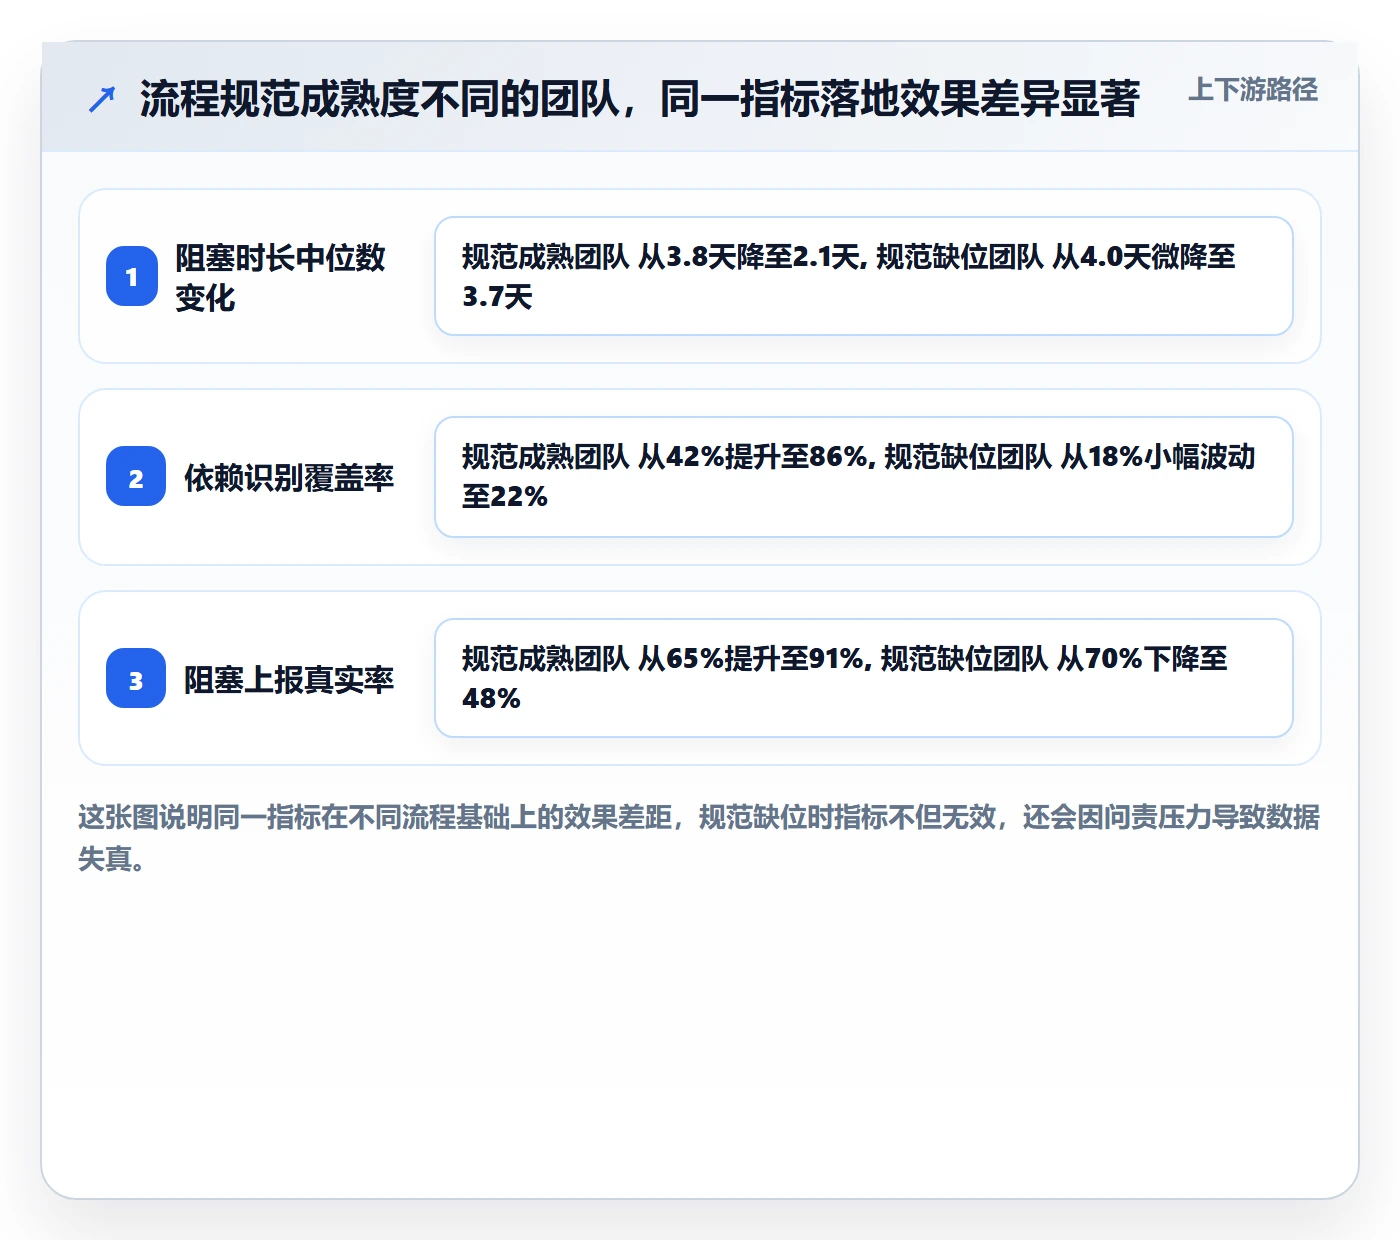Click the label 阻塞时长中位数变化
1400x1240 pixels.
pos(281,277)
